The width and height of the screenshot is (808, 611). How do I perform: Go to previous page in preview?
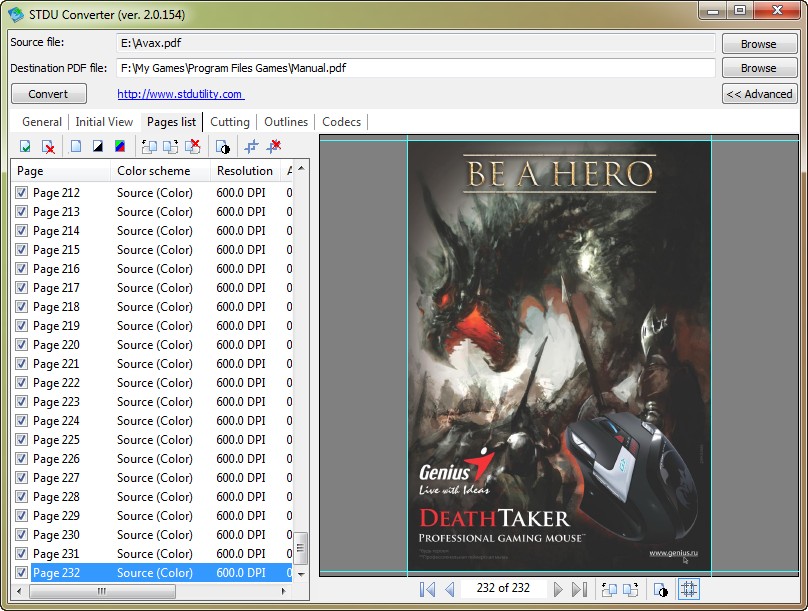(449, 589)
